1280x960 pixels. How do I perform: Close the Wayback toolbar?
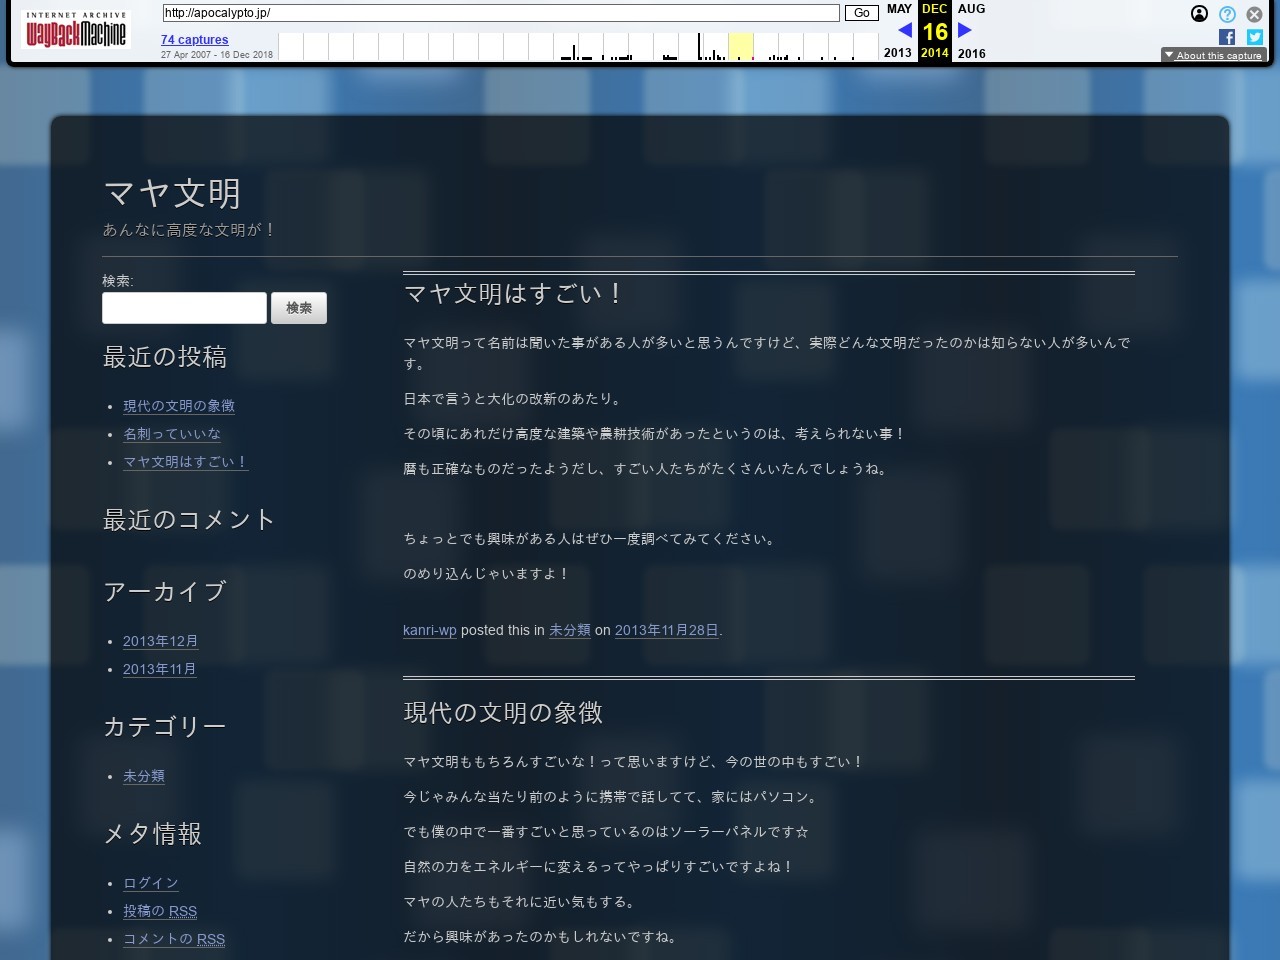1254,14
